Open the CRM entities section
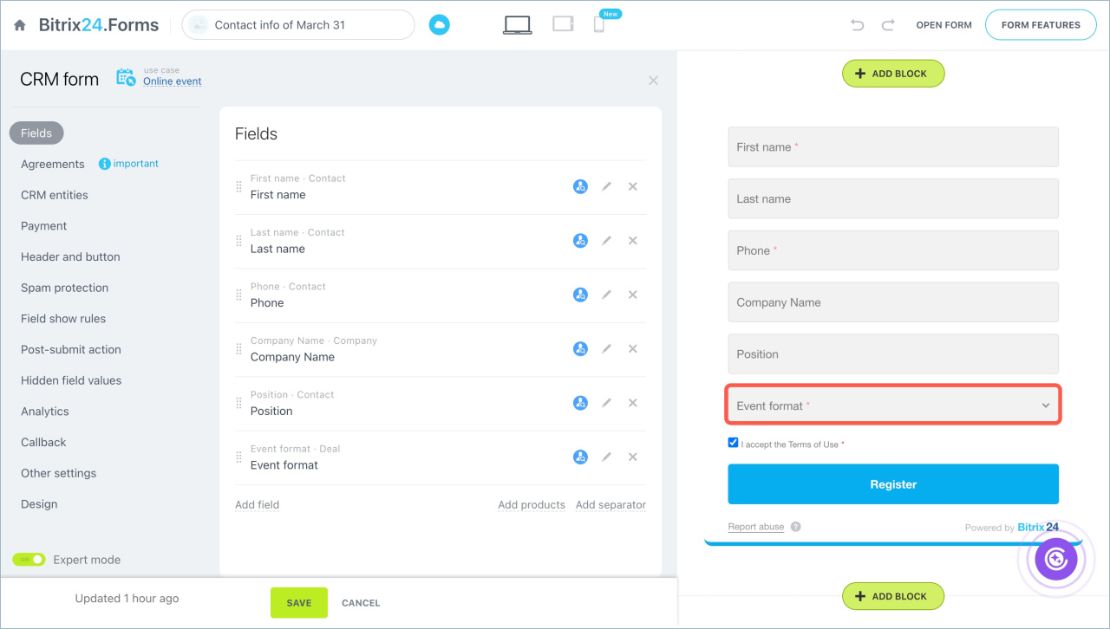 click(55, 195)
